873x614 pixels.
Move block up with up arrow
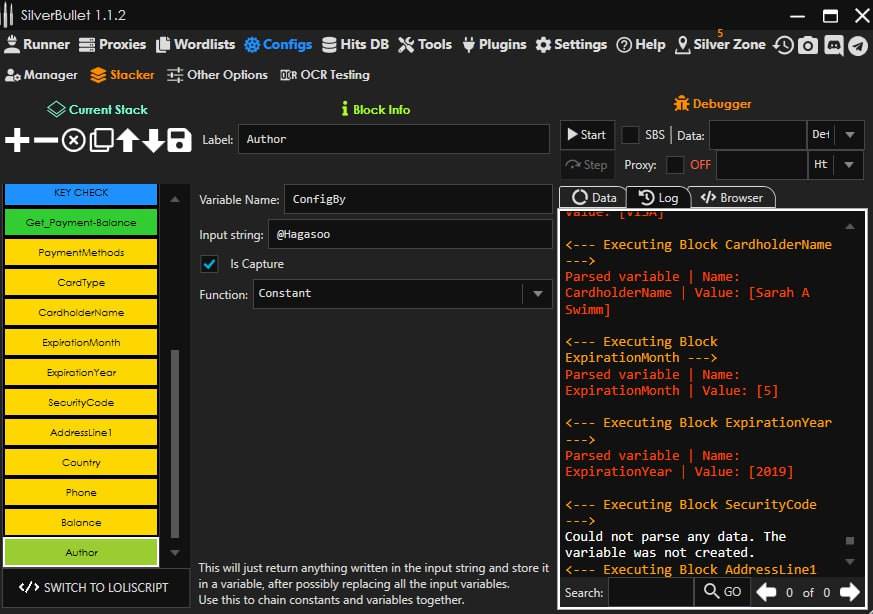(x=127, y=140)
